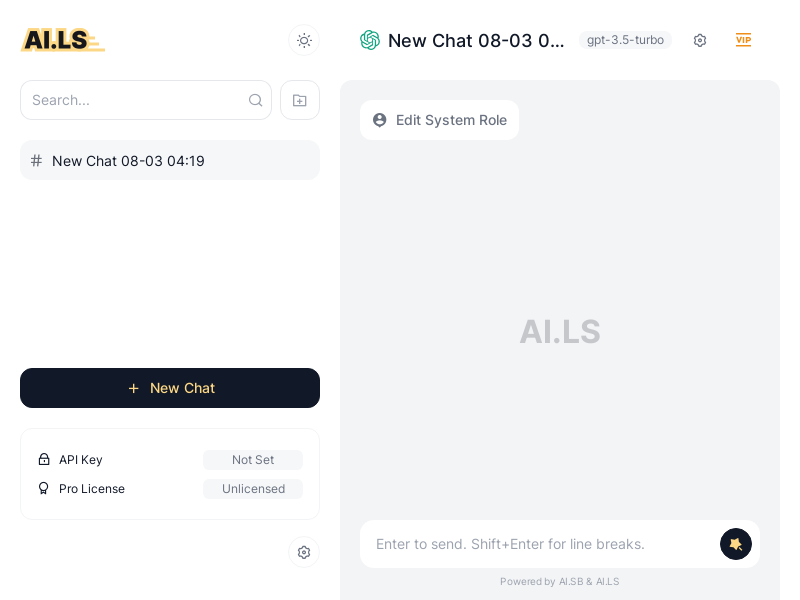The image size is (800, 600).
Task: Open the Edit System Role button
Action: point(439,120)
